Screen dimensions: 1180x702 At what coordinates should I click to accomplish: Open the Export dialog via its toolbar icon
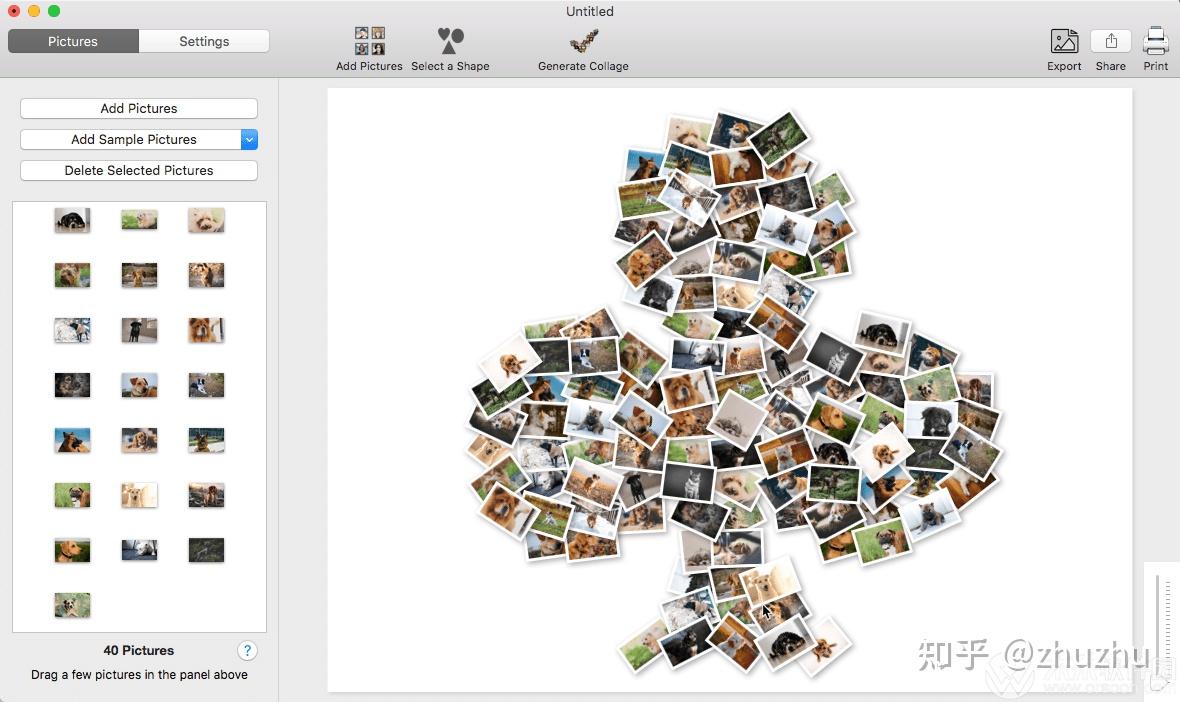coord(1063,42)
